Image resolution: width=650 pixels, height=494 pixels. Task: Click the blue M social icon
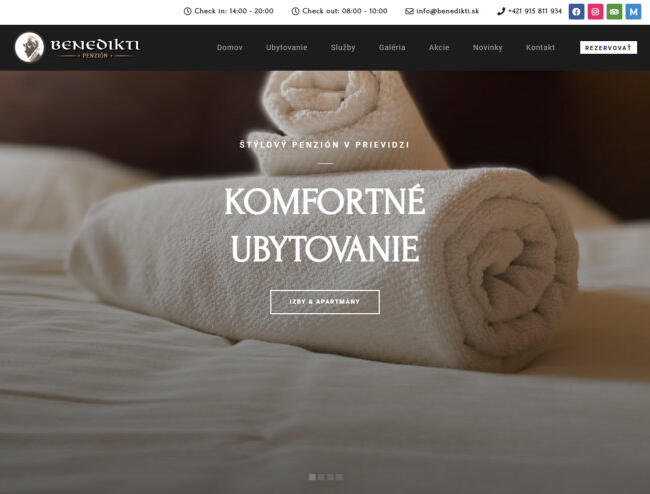(633, 12)
